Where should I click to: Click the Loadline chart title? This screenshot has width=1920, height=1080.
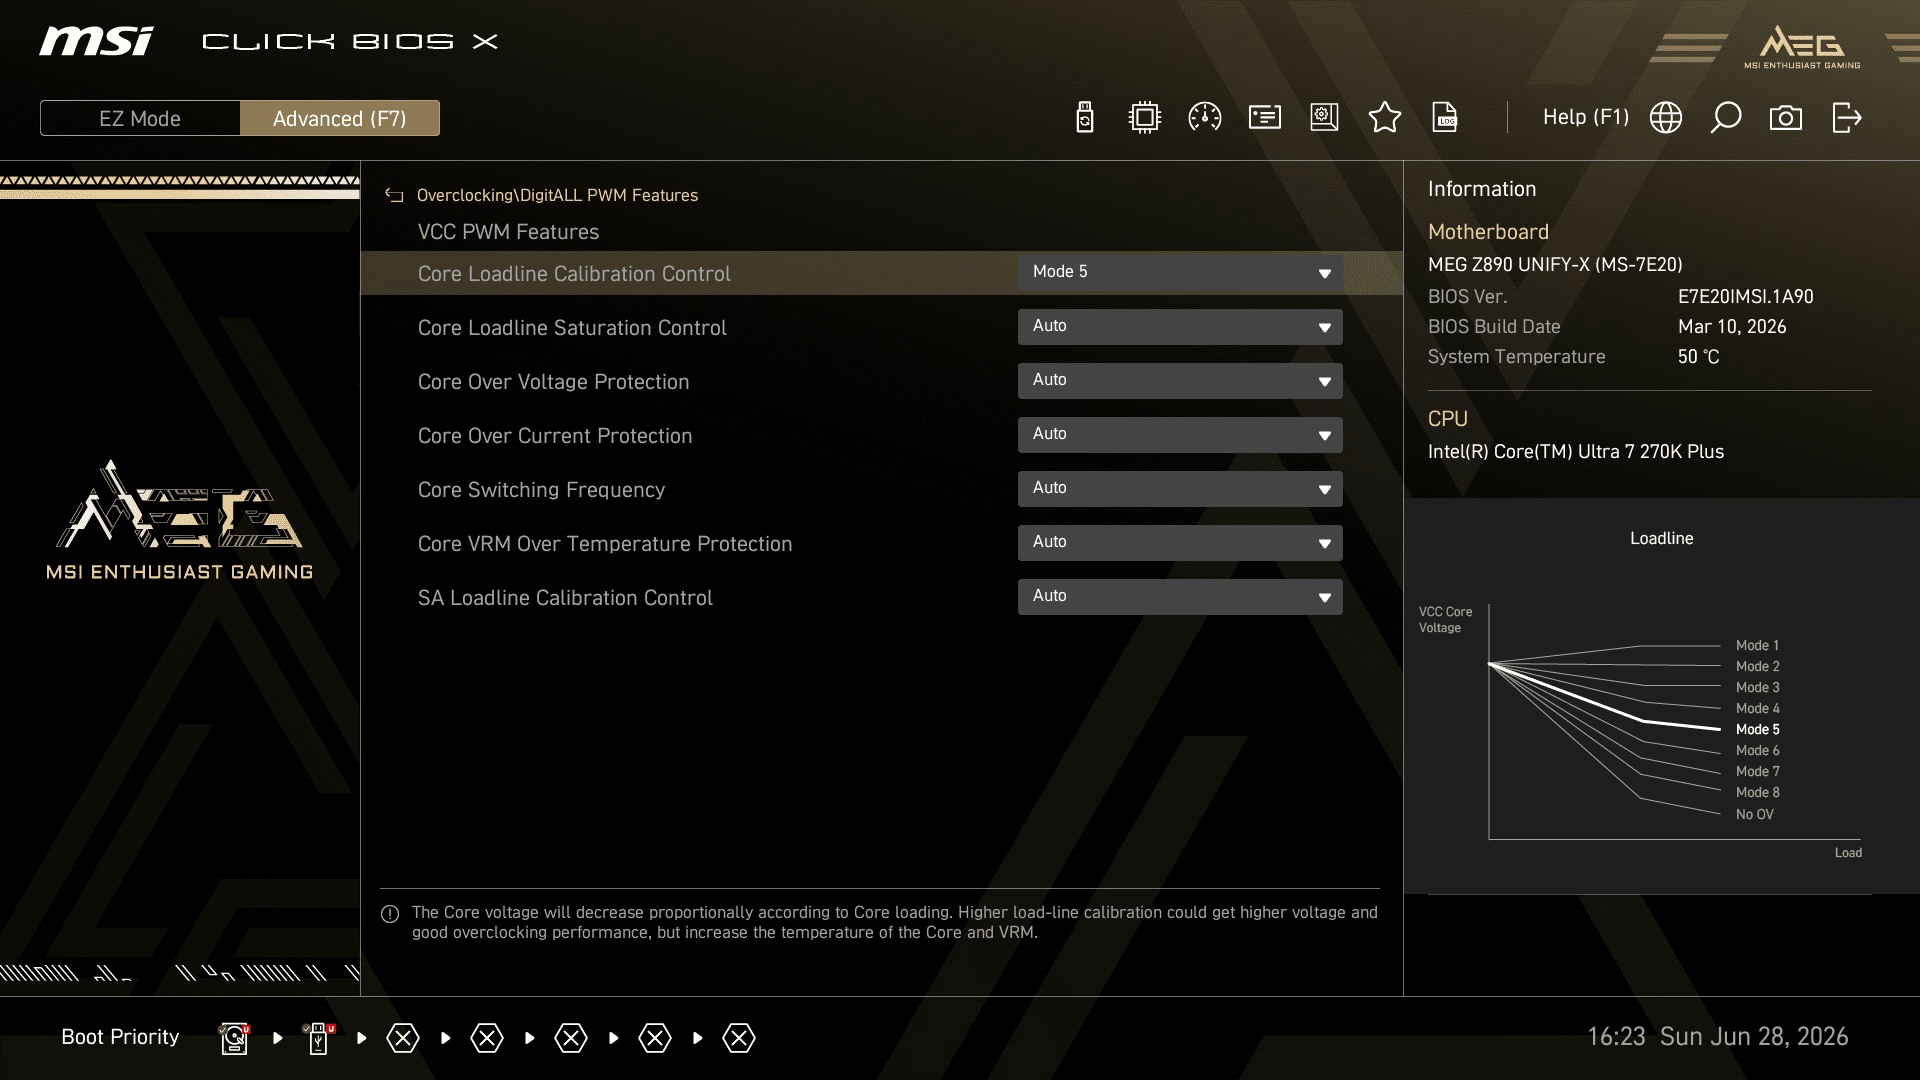click(x=1661, y=539)
